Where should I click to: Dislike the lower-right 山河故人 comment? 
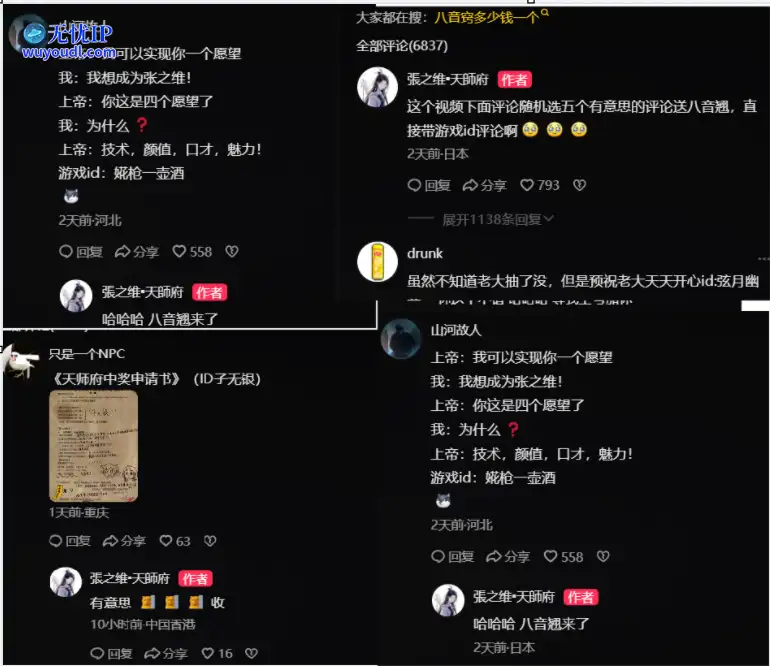[x=603, y=556]
